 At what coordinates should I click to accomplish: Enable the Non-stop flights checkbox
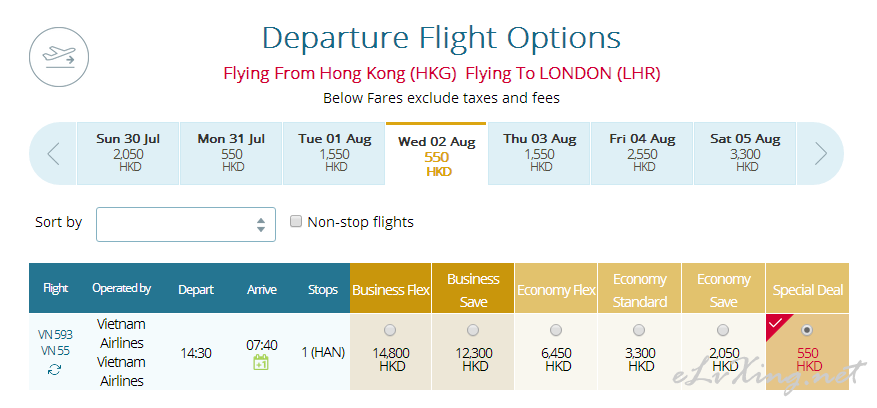[x=295, y=222]
